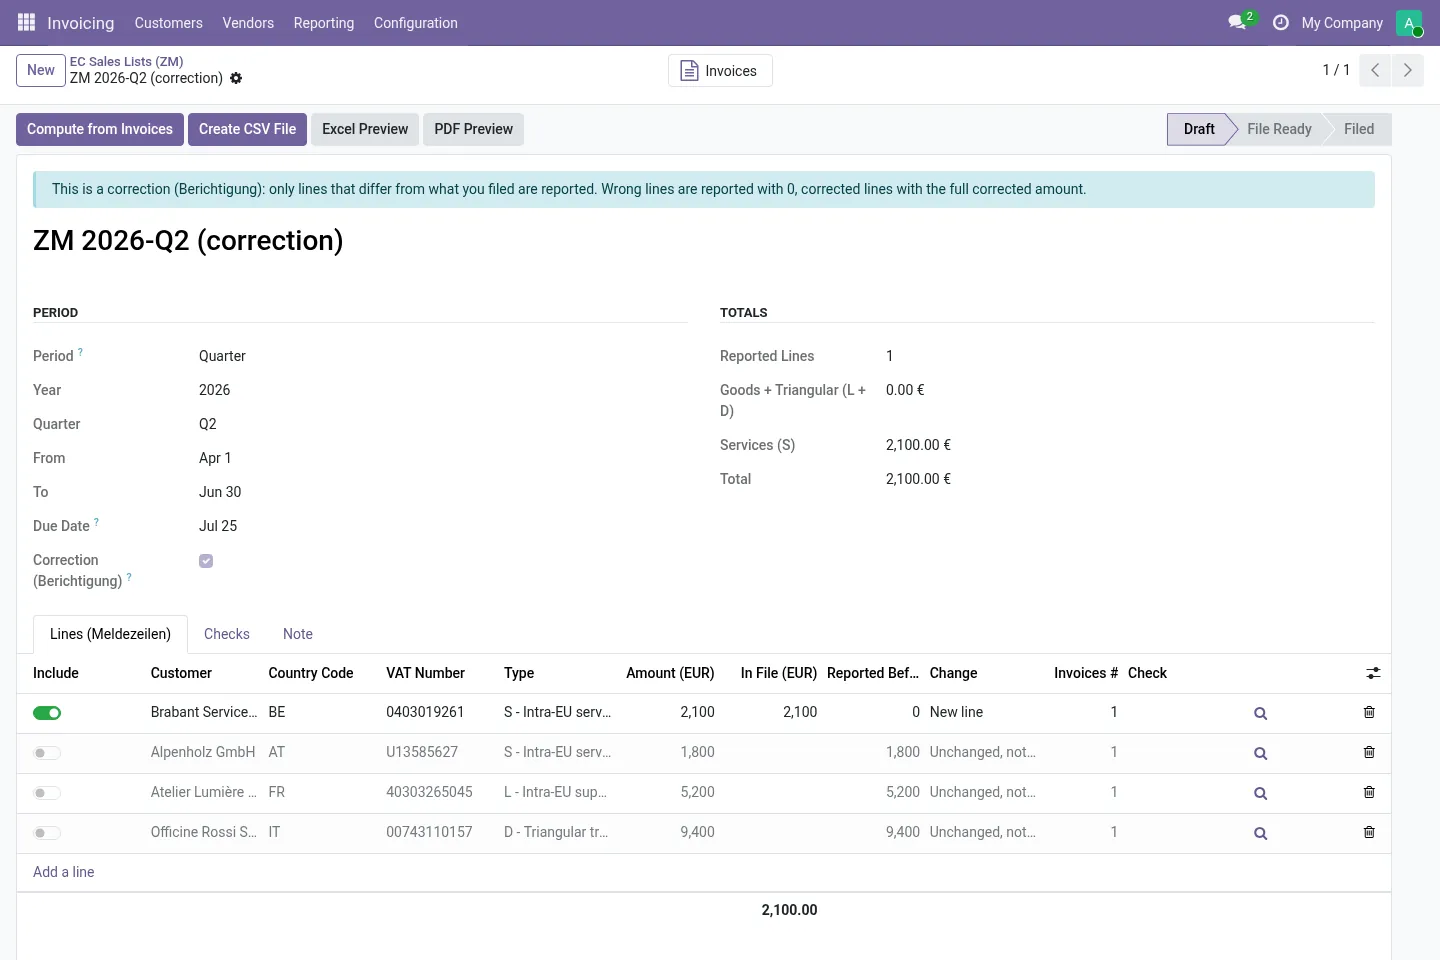The image size is (1440, 960).
Task: Switch to the Note tab
Action: coord(298,634)
